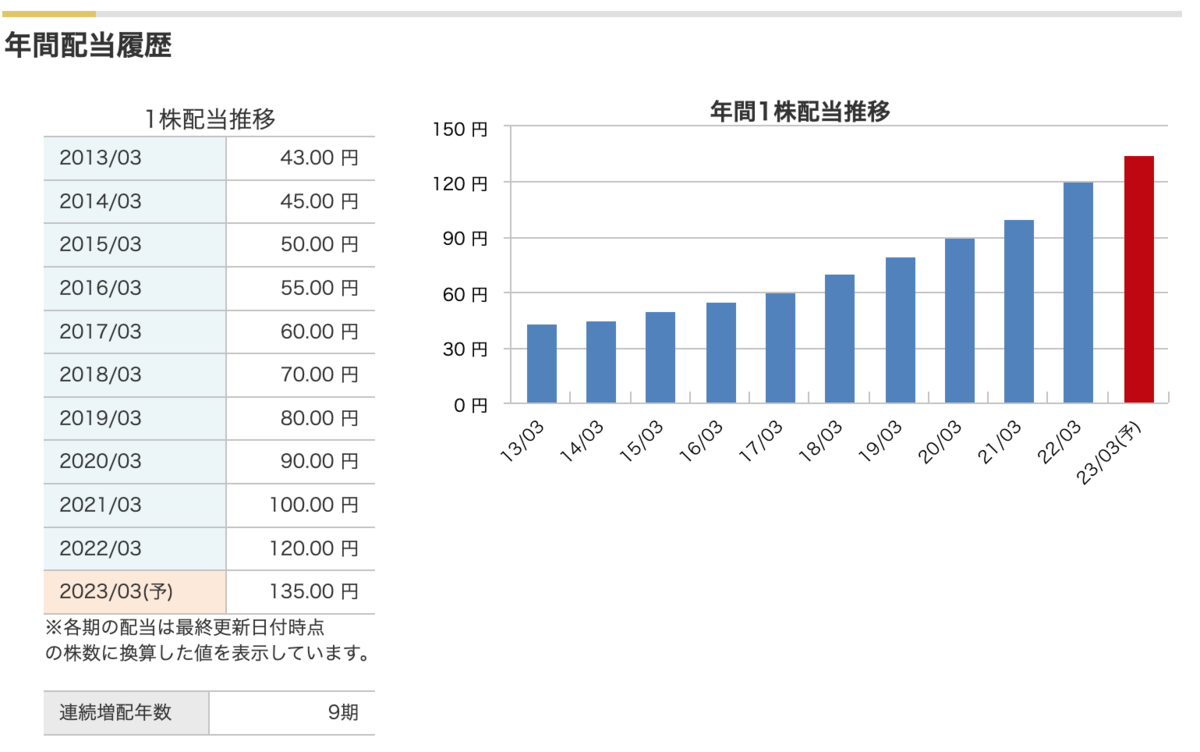This screenshot has width=1200, height=752.
Task: Click the 21/03 bar in chart
Action: [1019, 312]
